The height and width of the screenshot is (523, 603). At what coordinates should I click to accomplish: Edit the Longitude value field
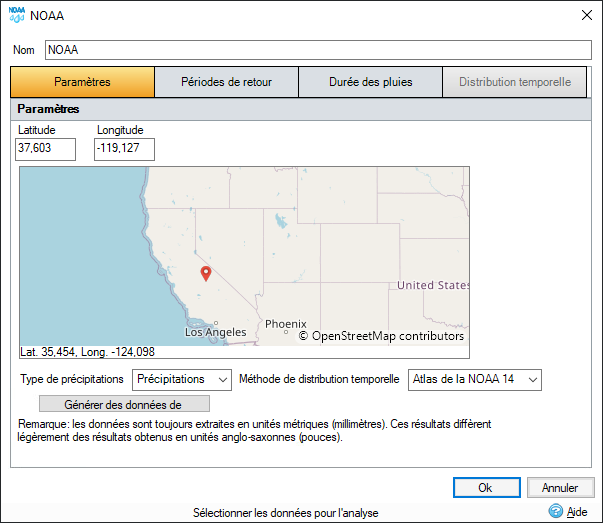pos(124,149)
